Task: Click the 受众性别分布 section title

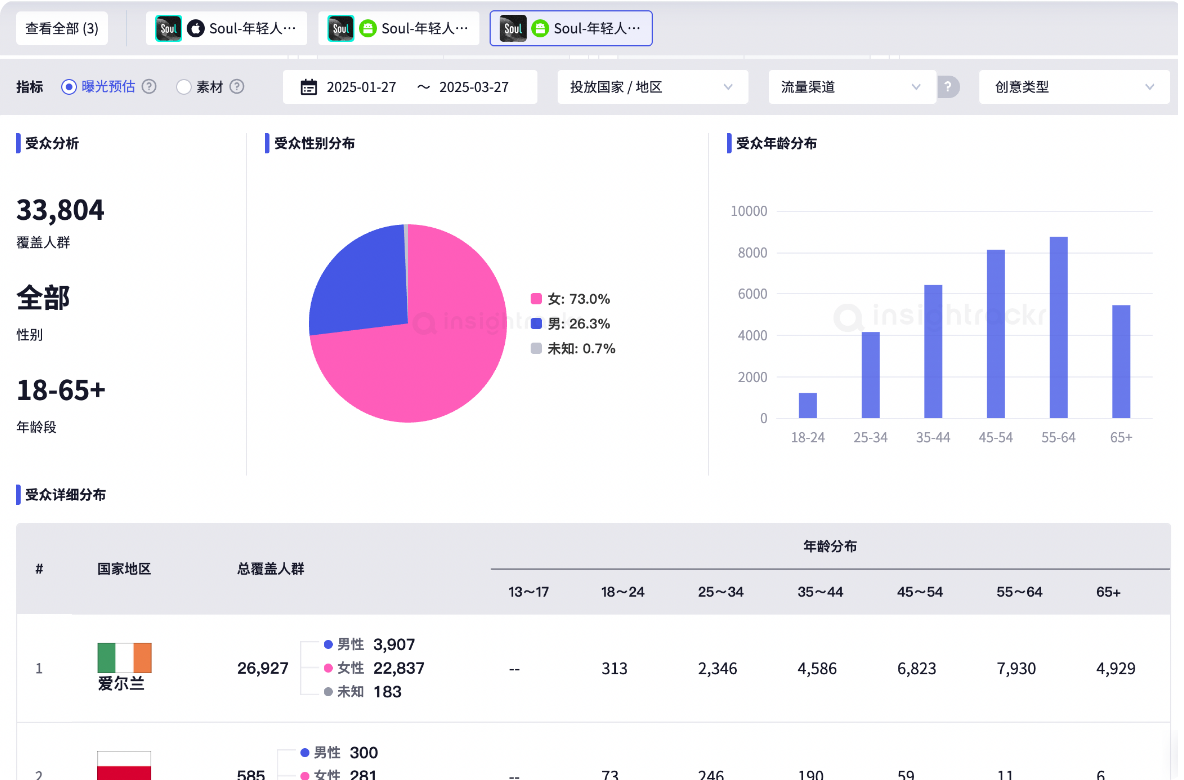Action: coord(314,143)
